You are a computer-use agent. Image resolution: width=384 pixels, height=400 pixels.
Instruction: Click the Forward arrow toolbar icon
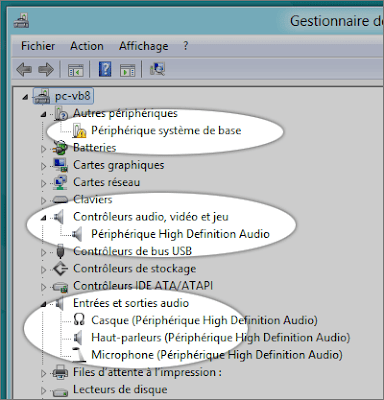(x=46, y=70)
